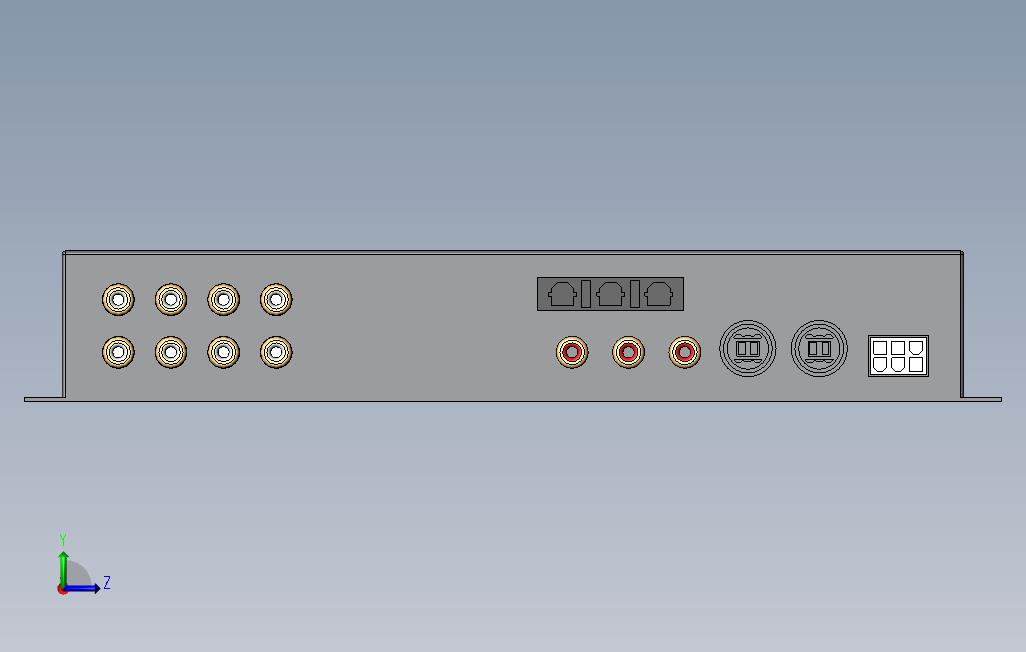This screenshot has height=652, width=1026.
Task: Select the third gold RCA jack in bottom row
Action: pyautogui.click(x=223, y=352)
